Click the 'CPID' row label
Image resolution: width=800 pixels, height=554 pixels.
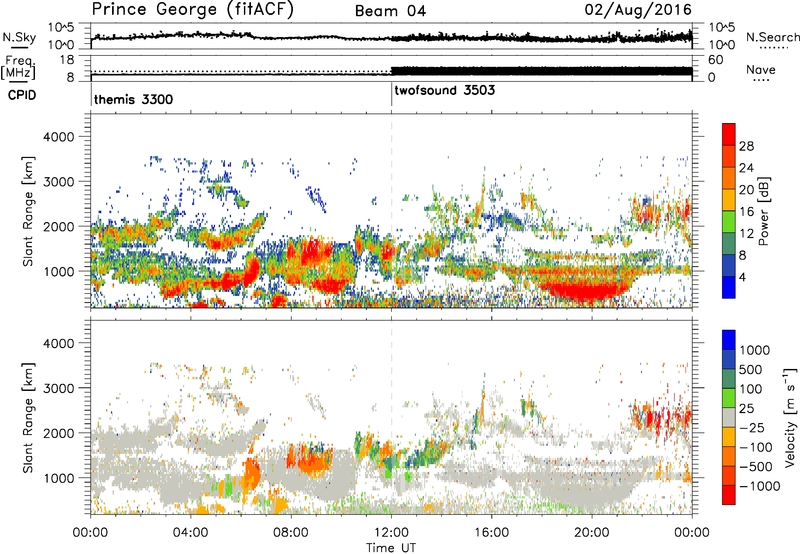coord(22,95)
